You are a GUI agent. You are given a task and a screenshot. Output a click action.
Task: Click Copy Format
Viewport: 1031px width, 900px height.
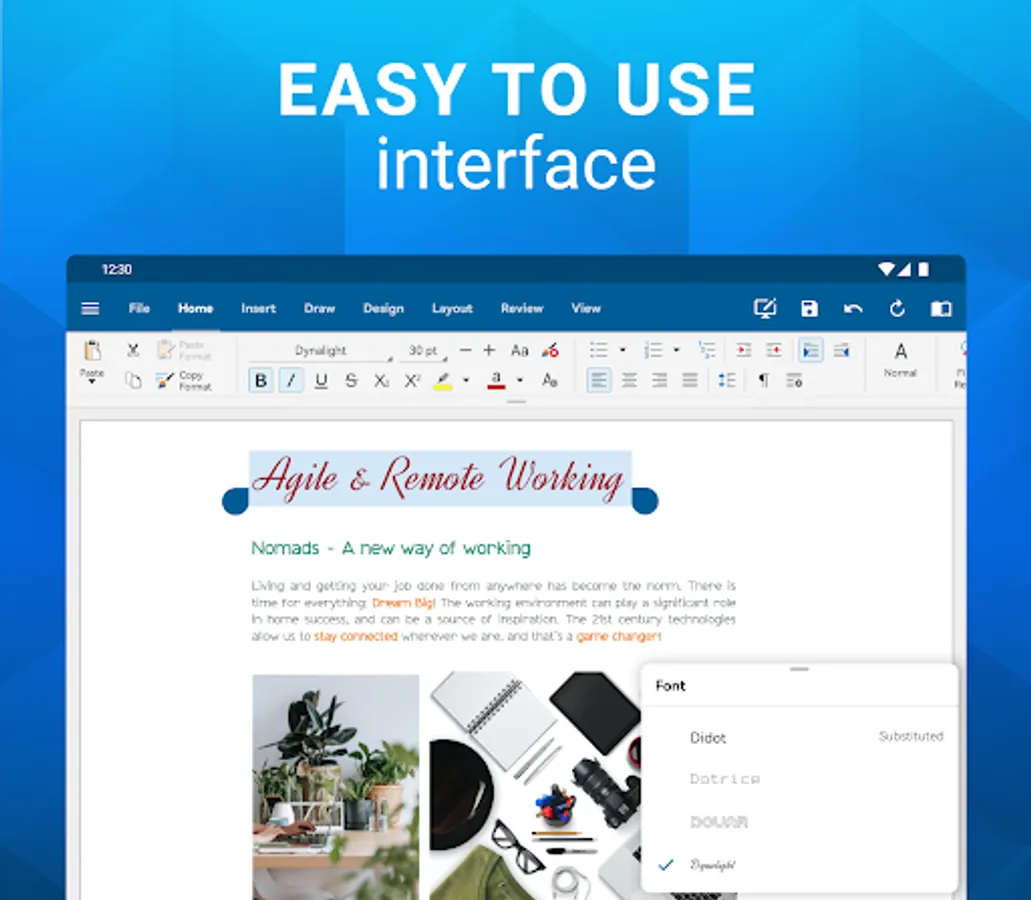[x=184, y=381]
